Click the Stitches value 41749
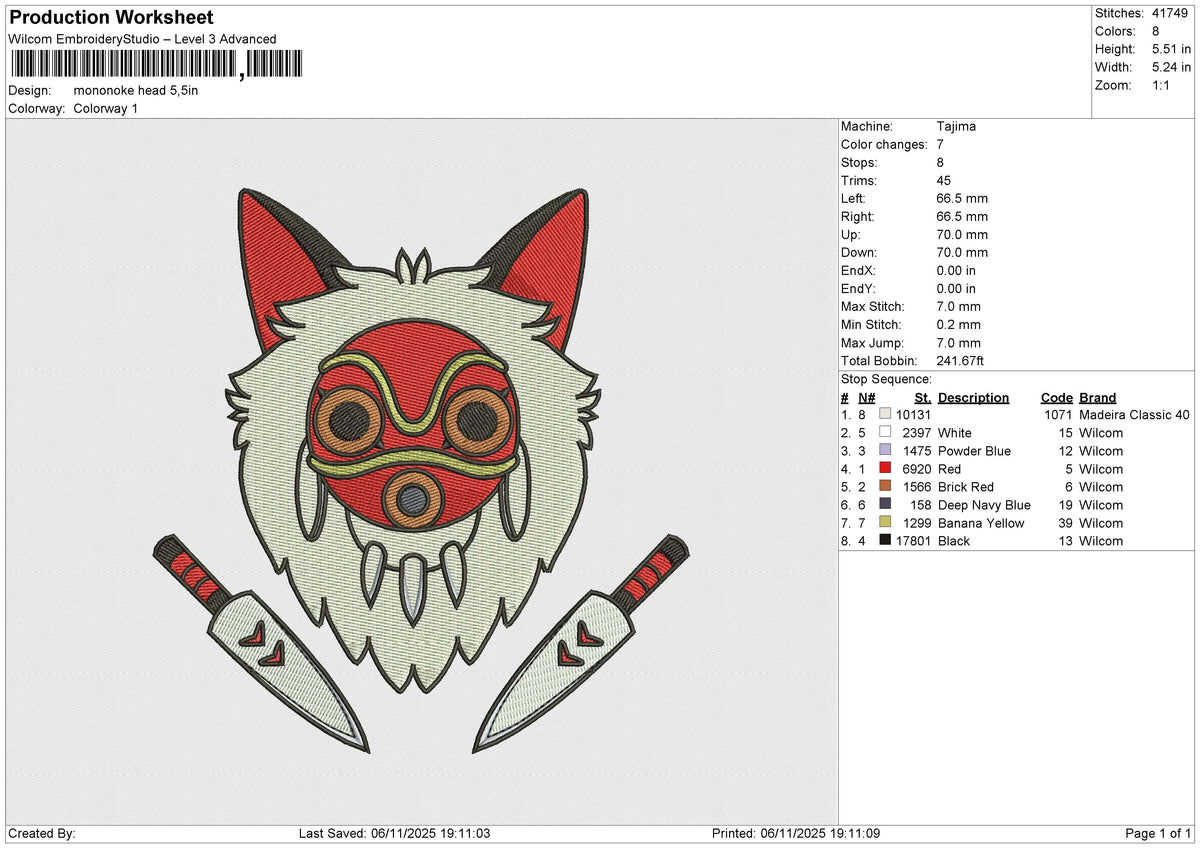Screen dimensions: 1200x848 1172,13
